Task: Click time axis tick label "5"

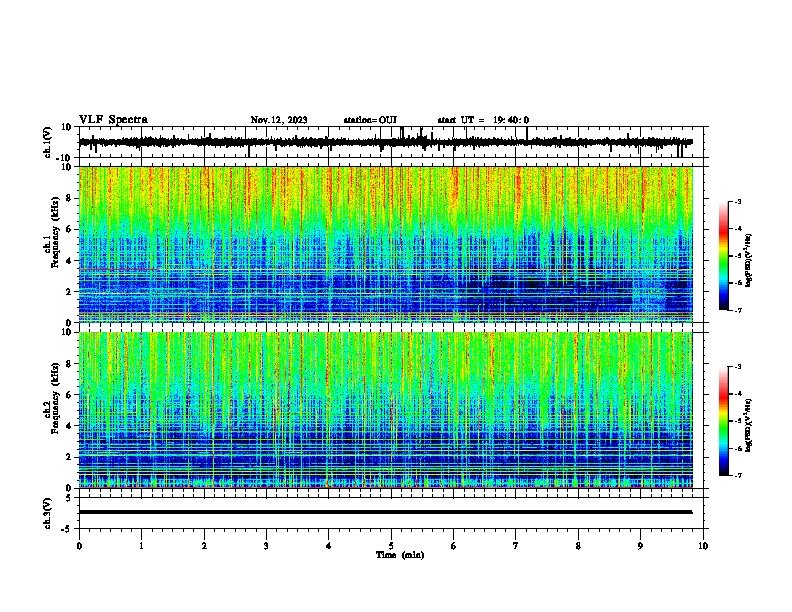Action: (391, 546)
